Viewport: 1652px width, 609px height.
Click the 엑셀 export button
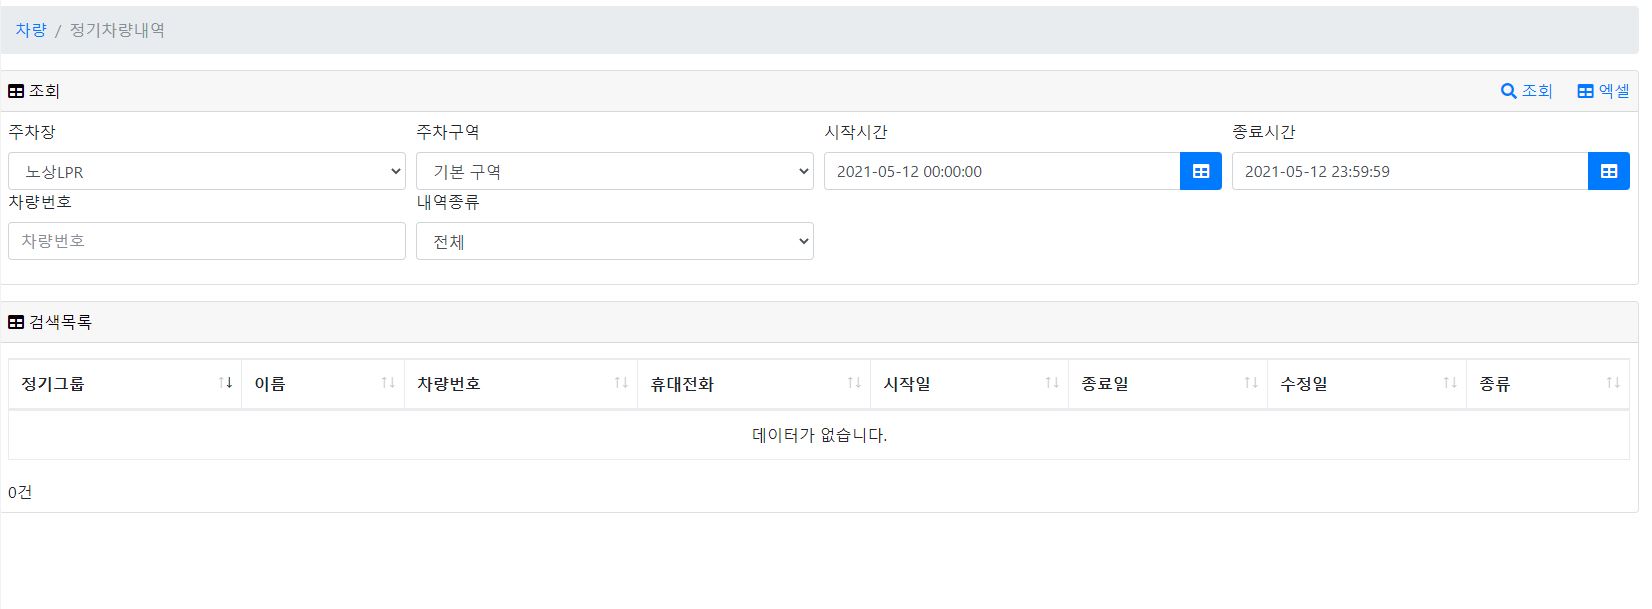[x=1603, y=91]
